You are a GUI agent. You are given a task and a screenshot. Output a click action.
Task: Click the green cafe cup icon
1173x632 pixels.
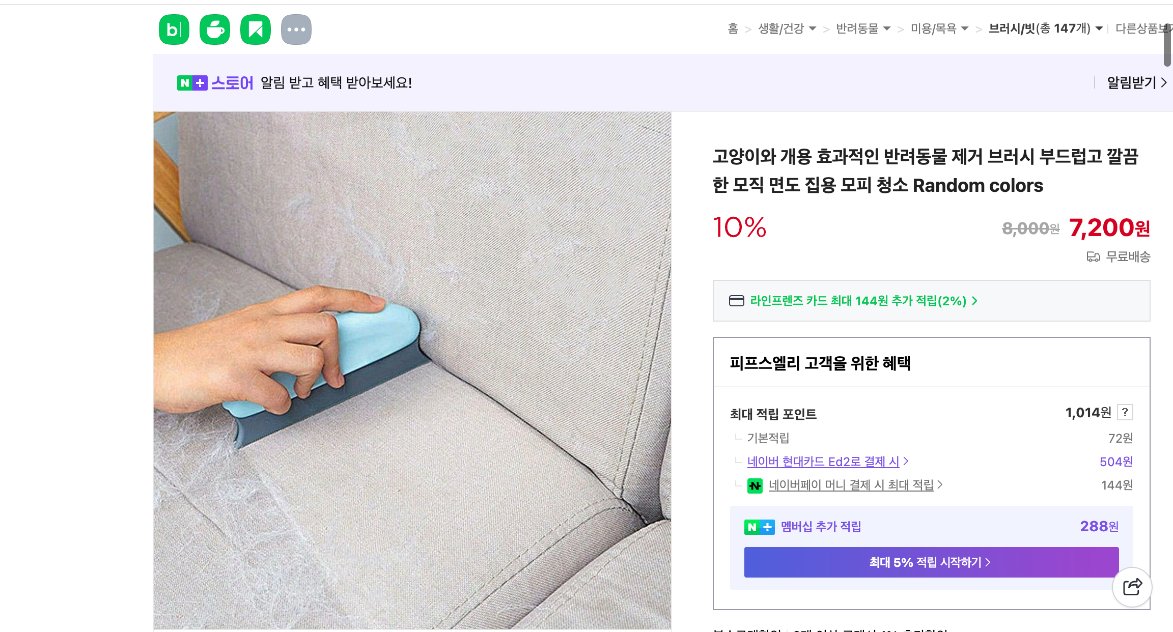click(214, 29)
